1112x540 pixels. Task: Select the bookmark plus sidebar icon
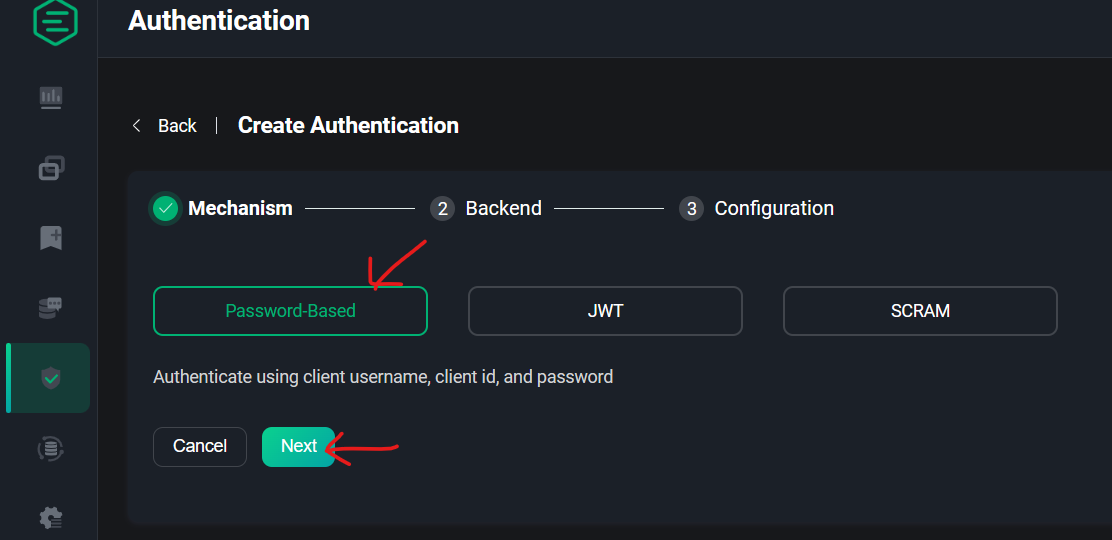[51, 238]
